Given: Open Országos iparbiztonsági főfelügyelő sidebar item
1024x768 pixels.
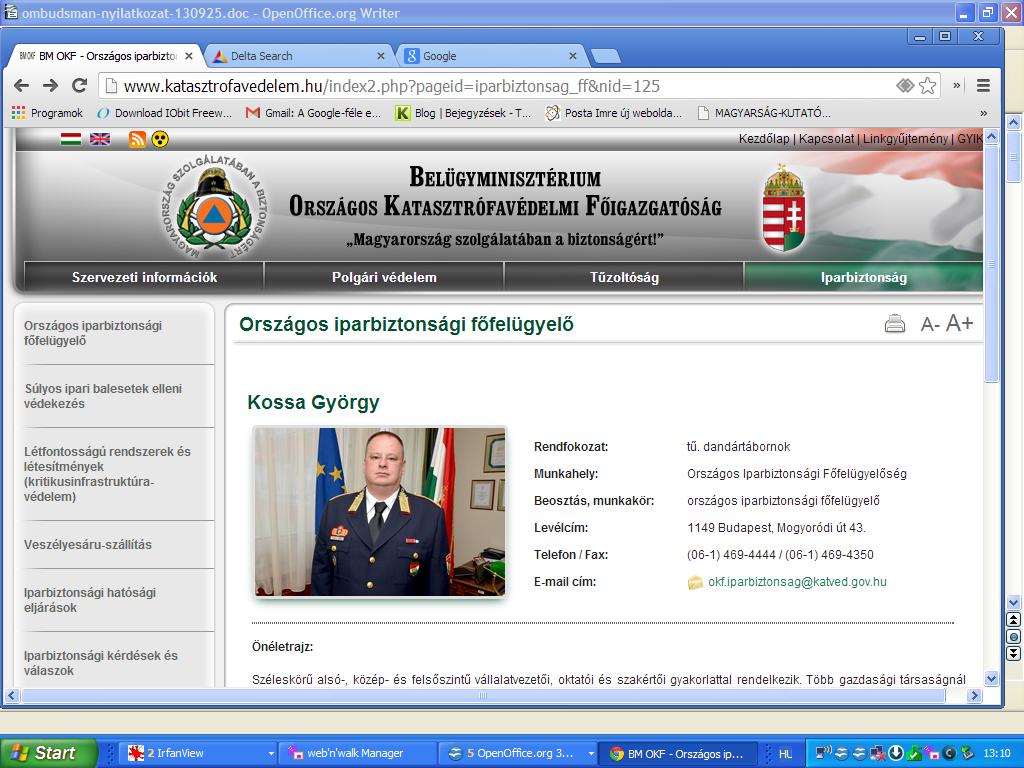Looking at the screenshot, I should point(93,333).
